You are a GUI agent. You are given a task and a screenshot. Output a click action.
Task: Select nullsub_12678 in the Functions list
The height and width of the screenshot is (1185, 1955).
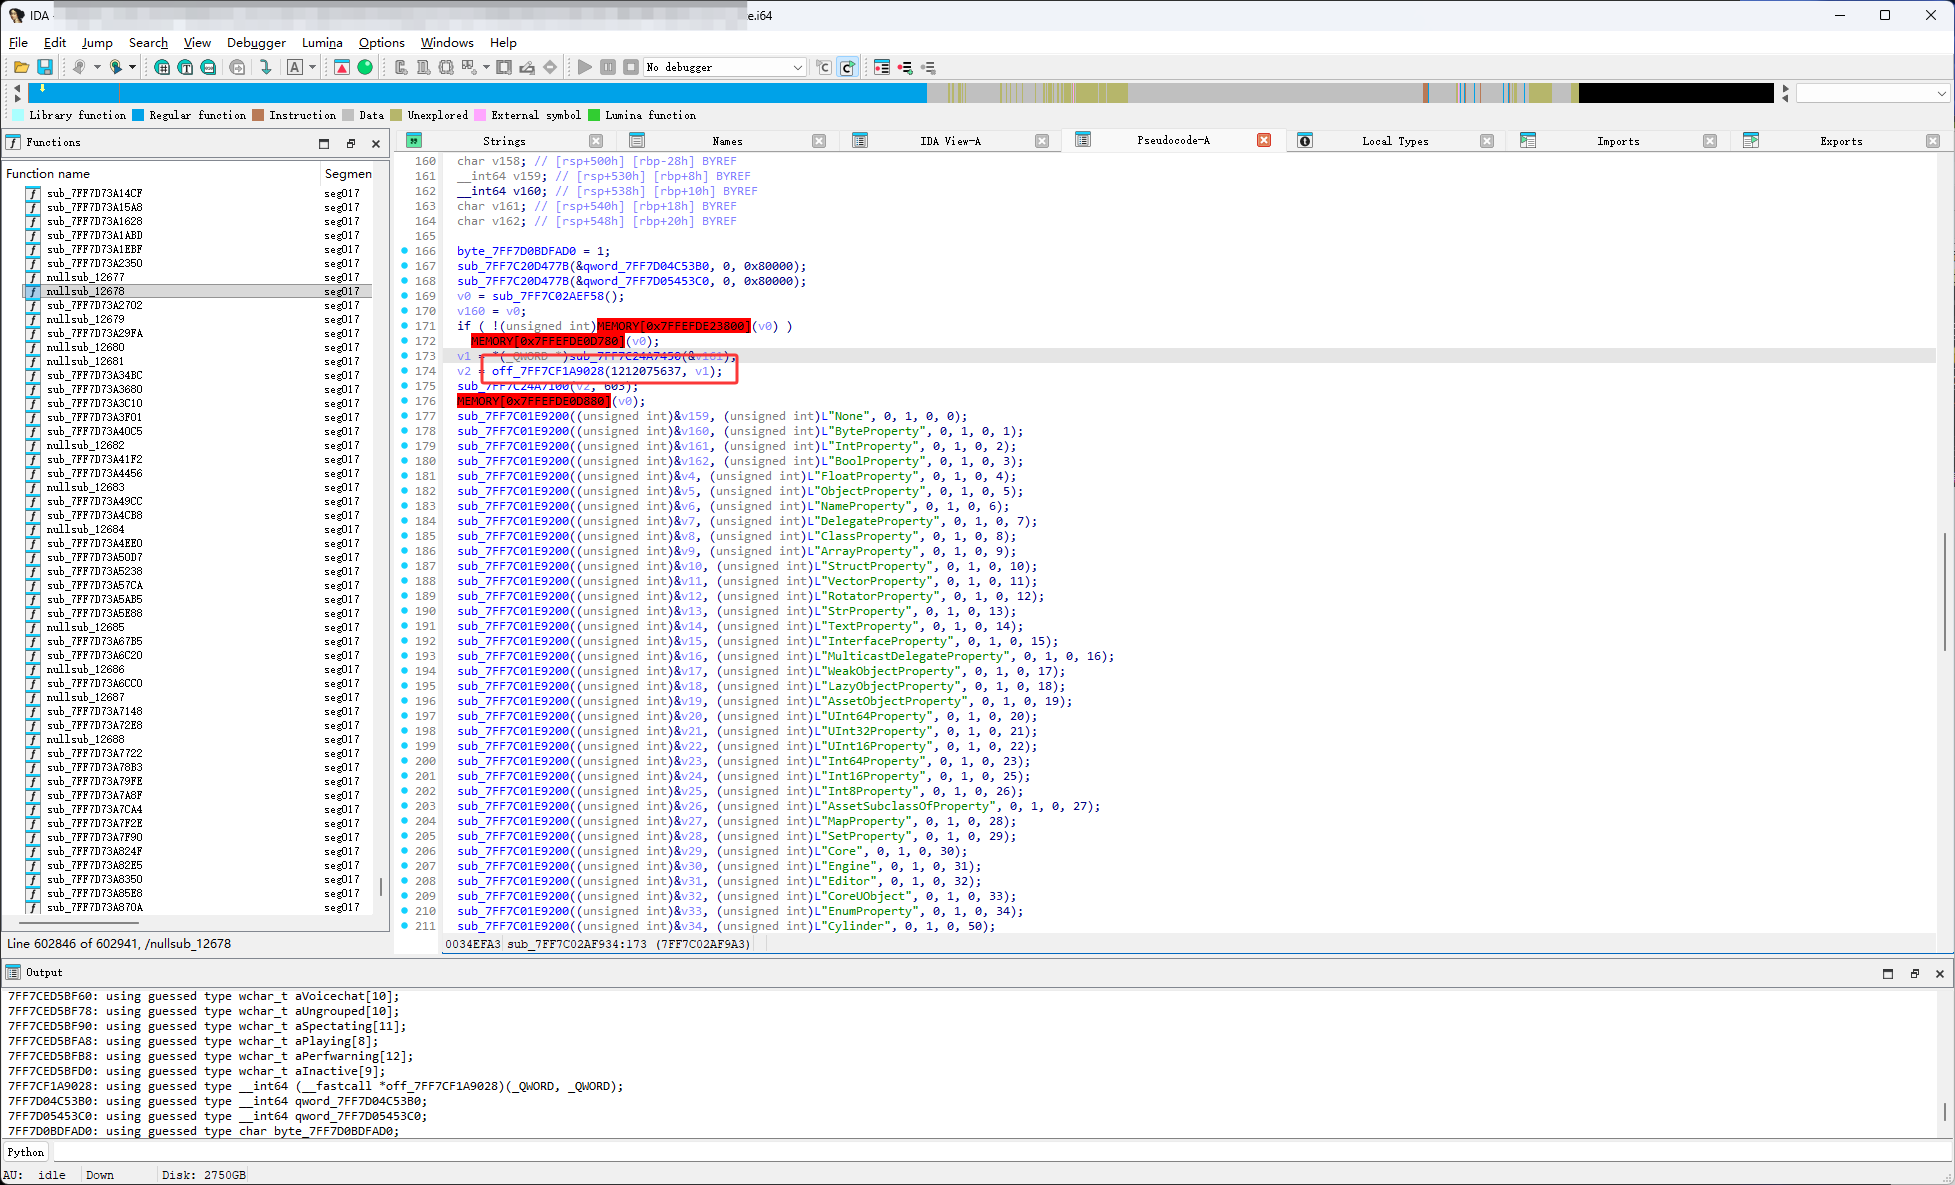coord(86,291)
